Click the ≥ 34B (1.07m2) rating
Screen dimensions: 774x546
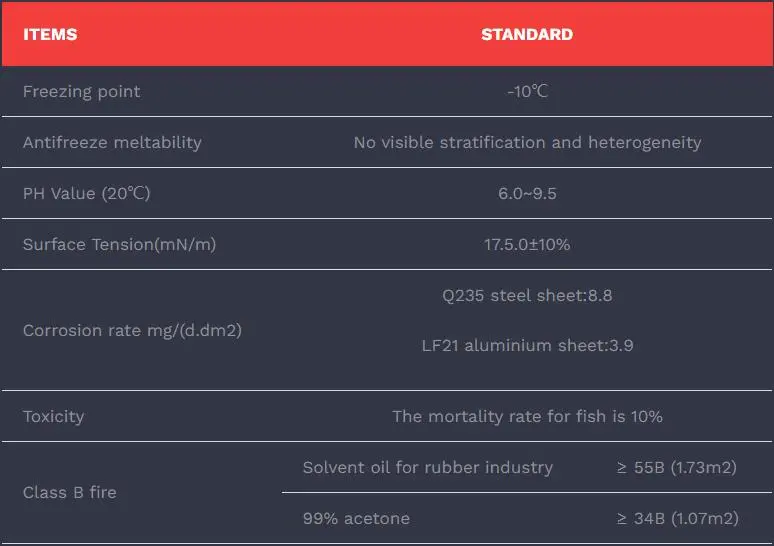676,518
